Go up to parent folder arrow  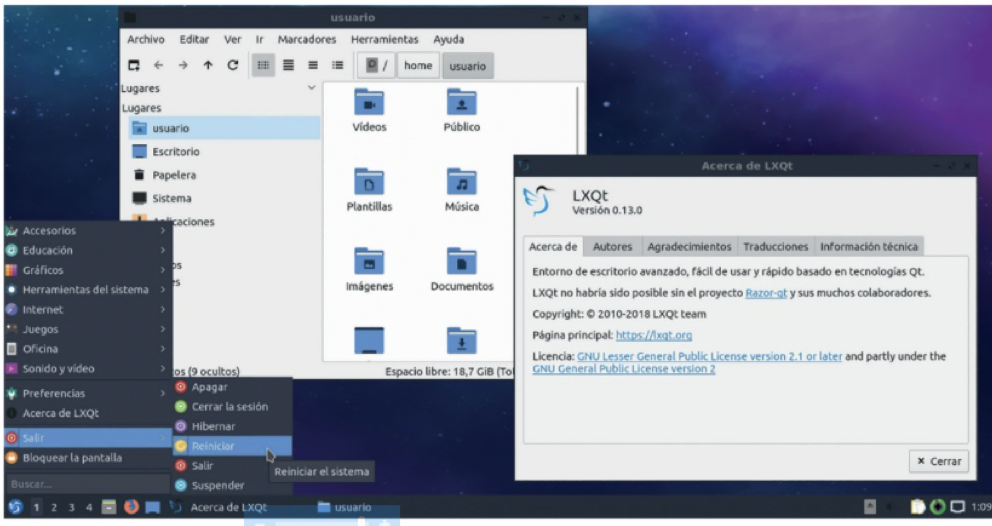point(208,65)
